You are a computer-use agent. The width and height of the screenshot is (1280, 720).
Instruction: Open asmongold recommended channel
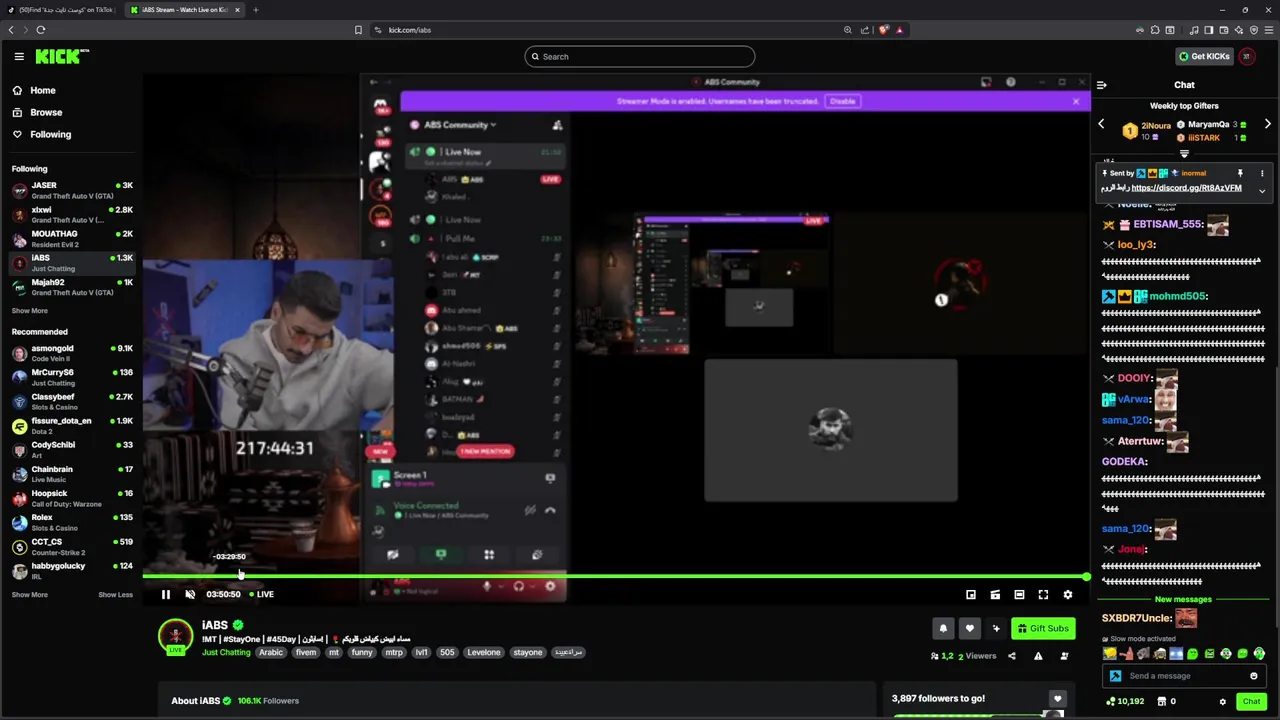(x=72, y=352)
